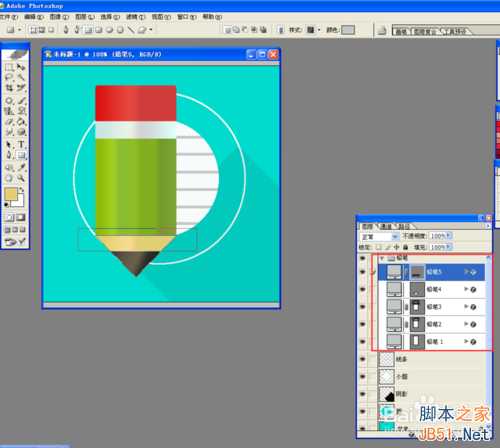This screenshot has width=500, height=448.
Task: Open the first menu in the menu bar
Action: tap(9, 17)
